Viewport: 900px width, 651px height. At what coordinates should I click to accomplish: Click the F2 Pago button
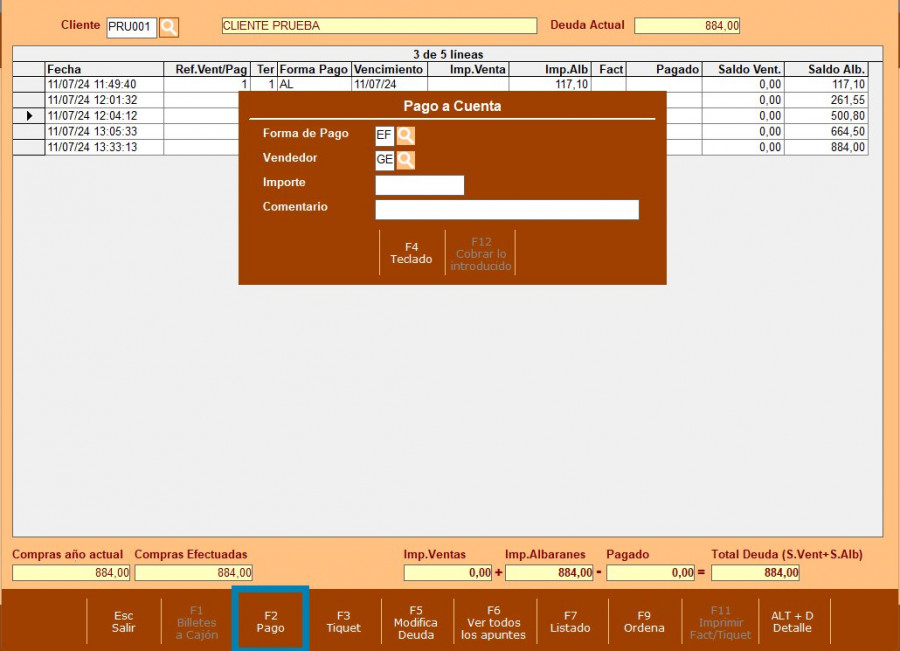[x=270, y=622]
